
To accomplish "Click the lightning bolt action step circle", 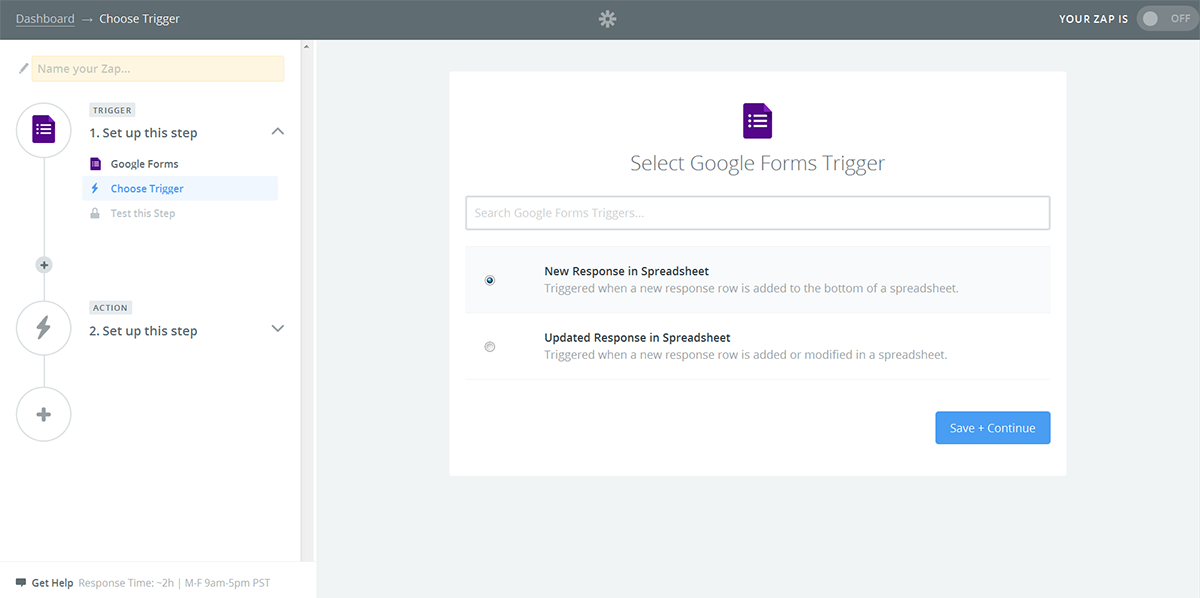I will point(44,328).
